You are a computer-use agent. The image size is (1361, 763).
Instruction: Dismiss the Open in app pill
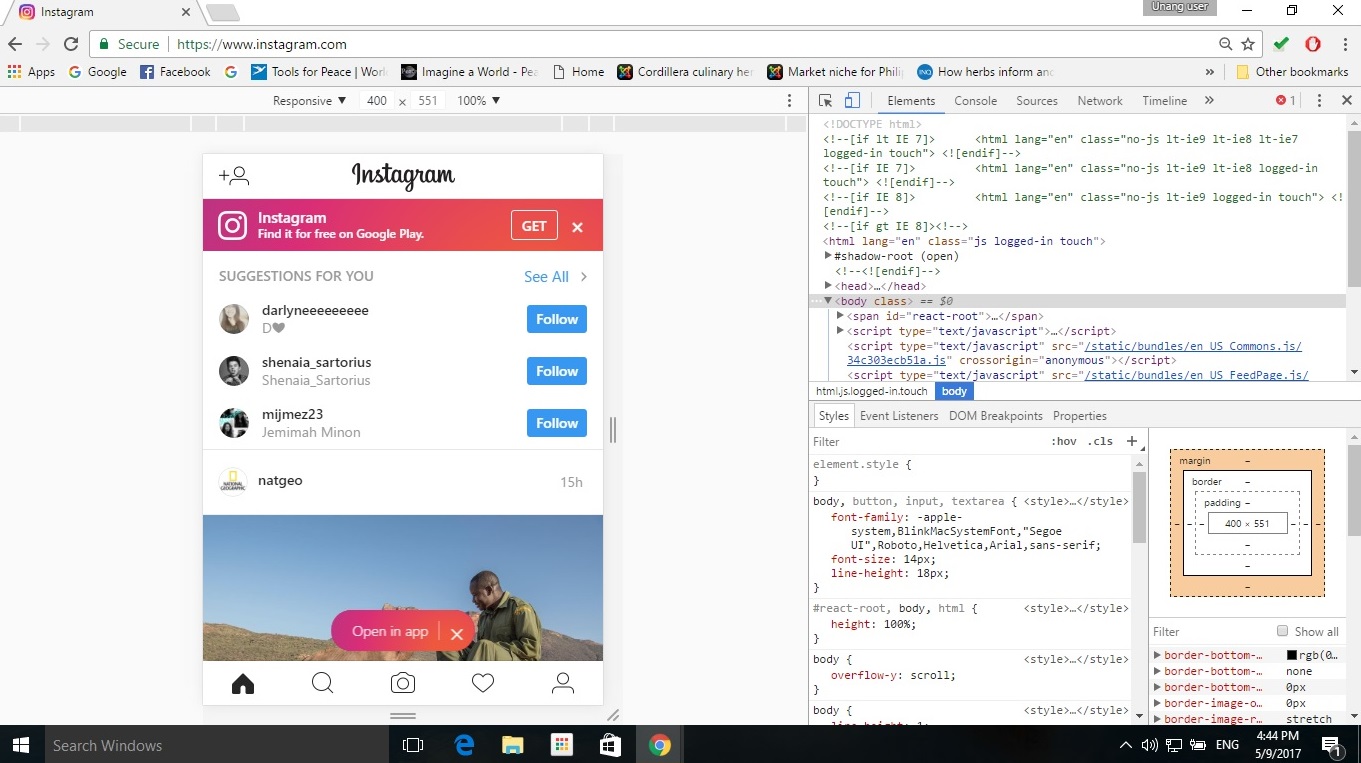pos(456,633)
